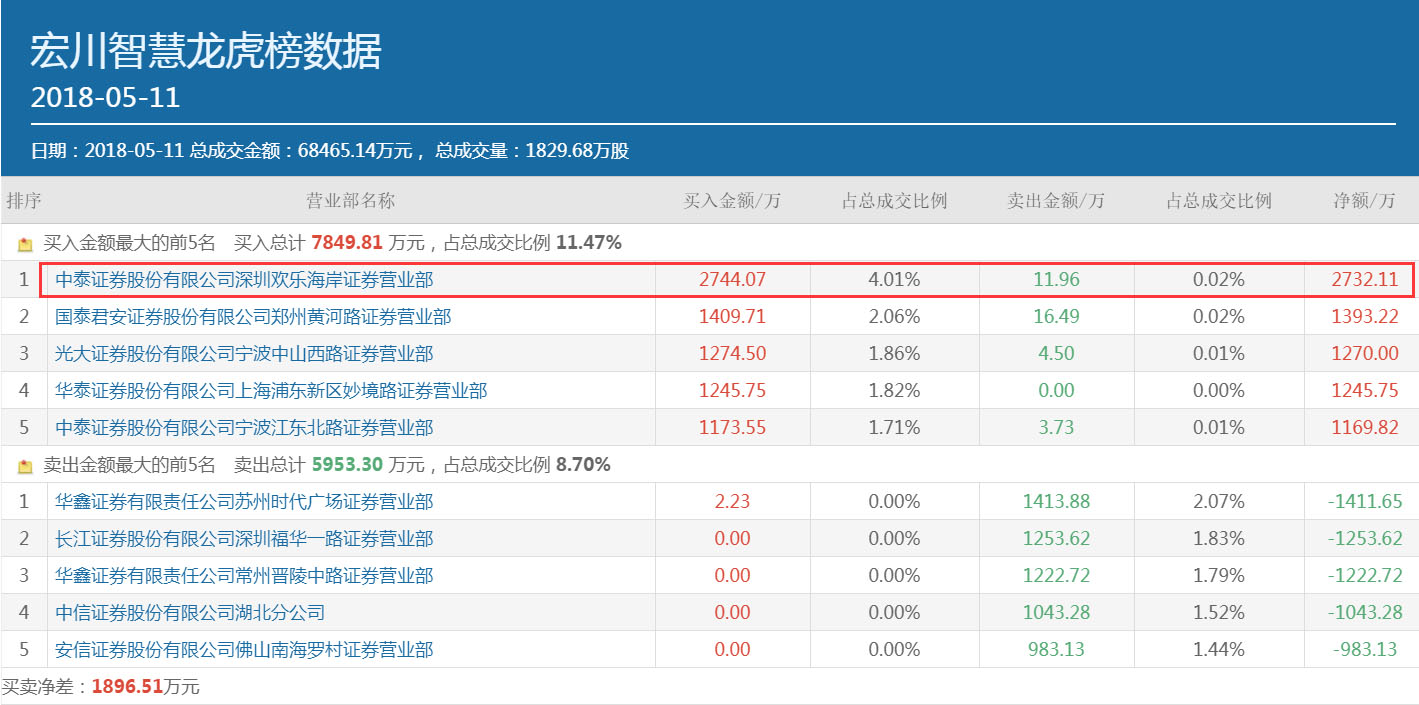1419x705 pixels.
Task: Open 华鑫证券苏州时代广场证券营业部 link
Action: click(244, 502)
